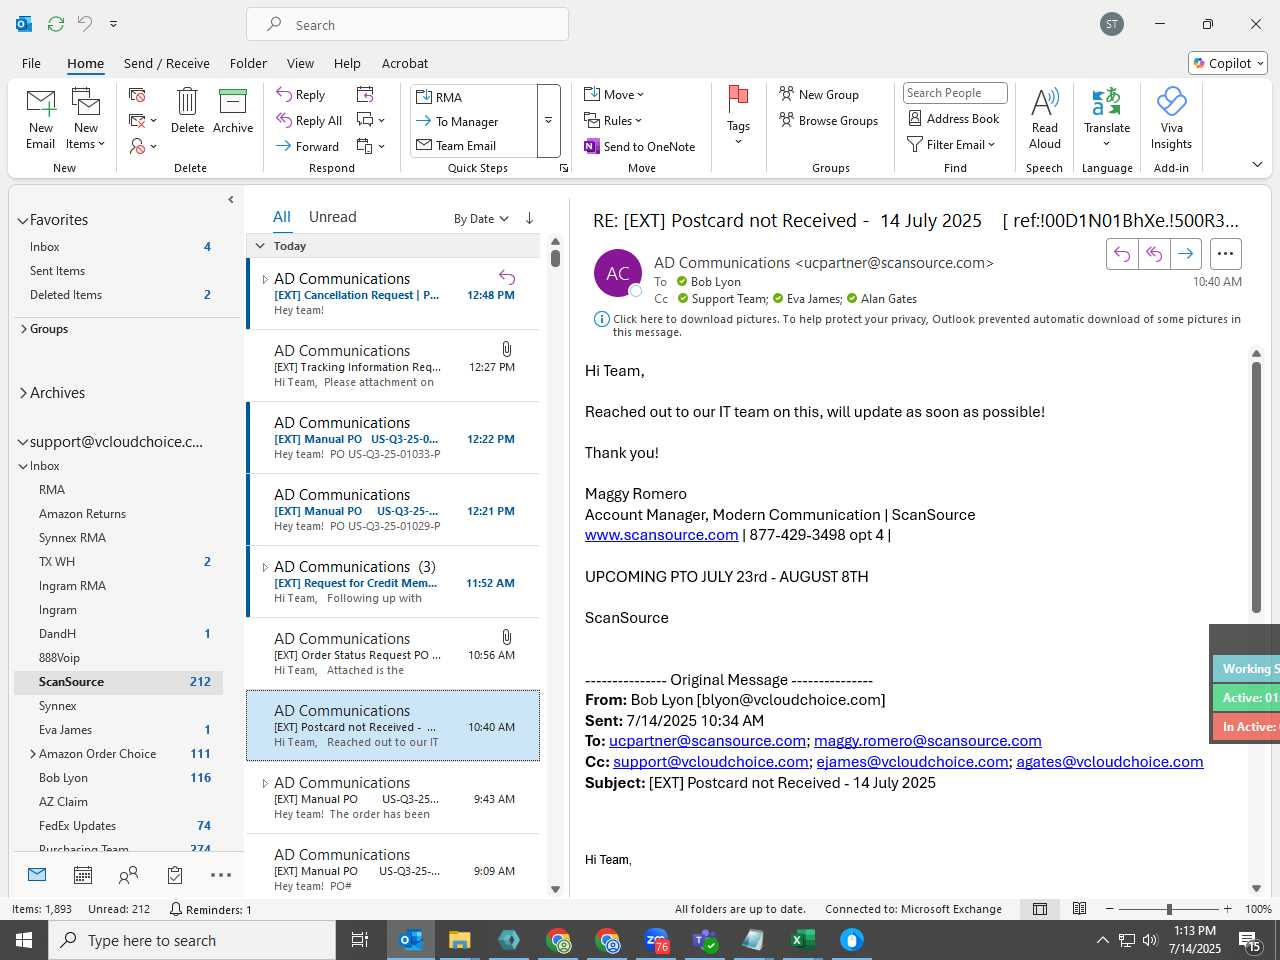Switch to the Folder tab
Screen dimensions: 1280x960
(x=248, y=63)
